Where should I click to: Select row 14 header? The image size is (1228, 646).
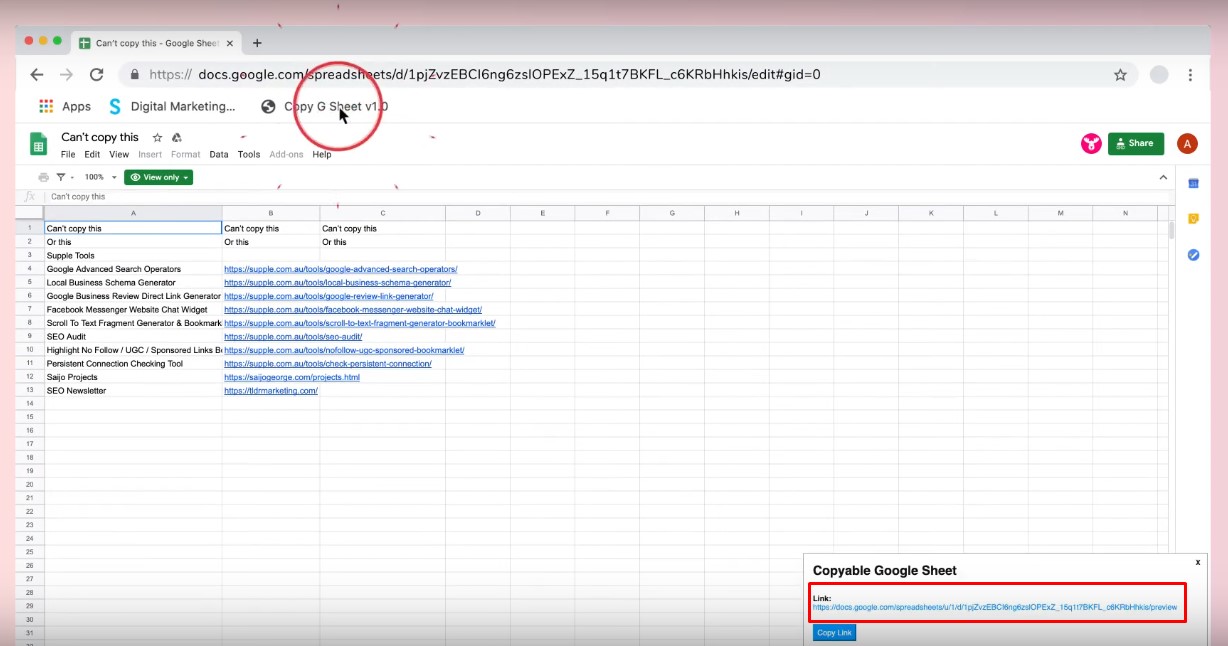pos(30,404)
